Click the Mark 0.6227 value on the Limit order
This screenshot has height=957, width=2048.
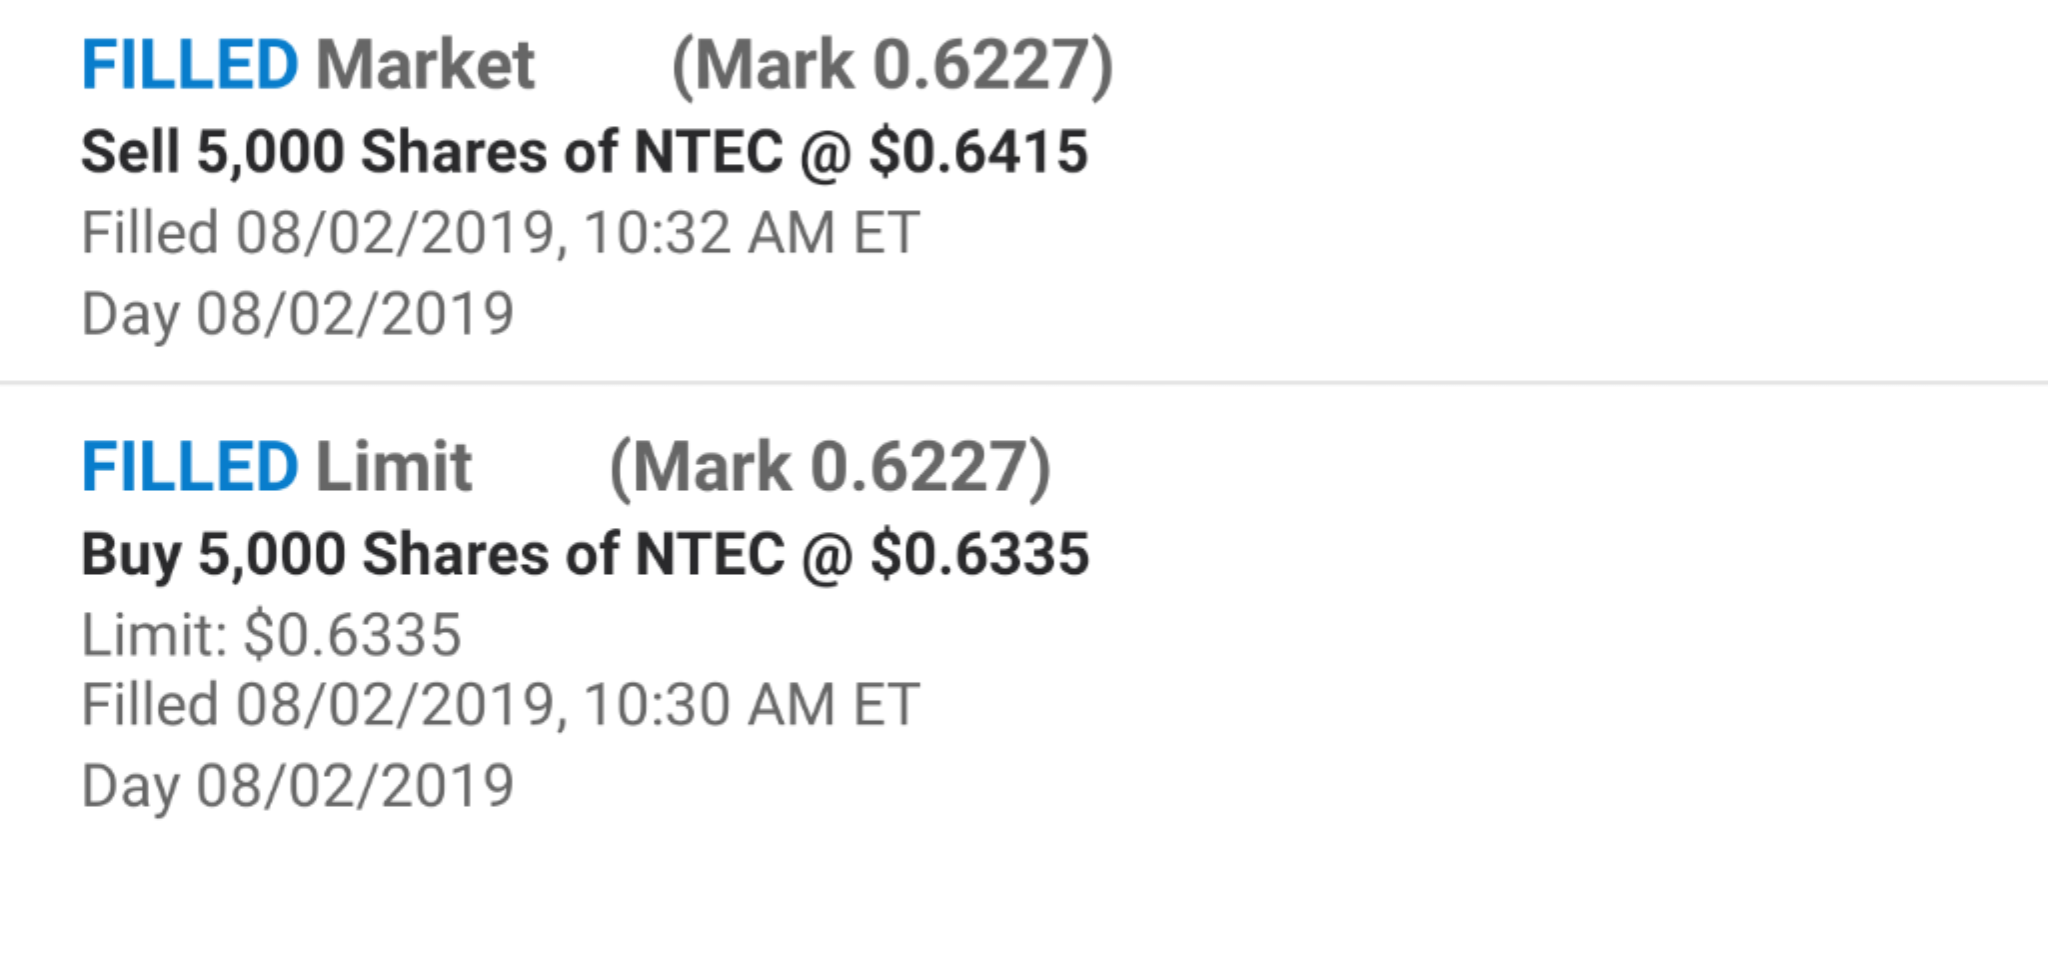click(830, 468)
